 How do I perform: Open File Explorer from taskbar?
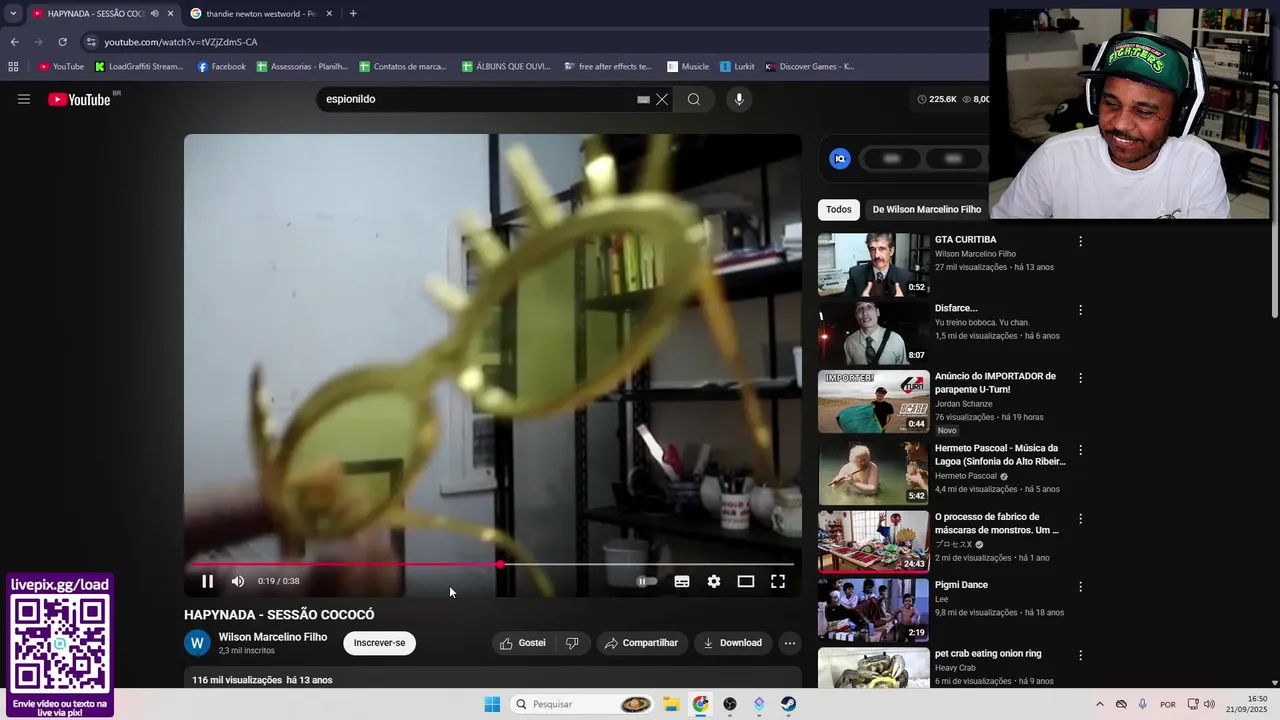[671, 704]
